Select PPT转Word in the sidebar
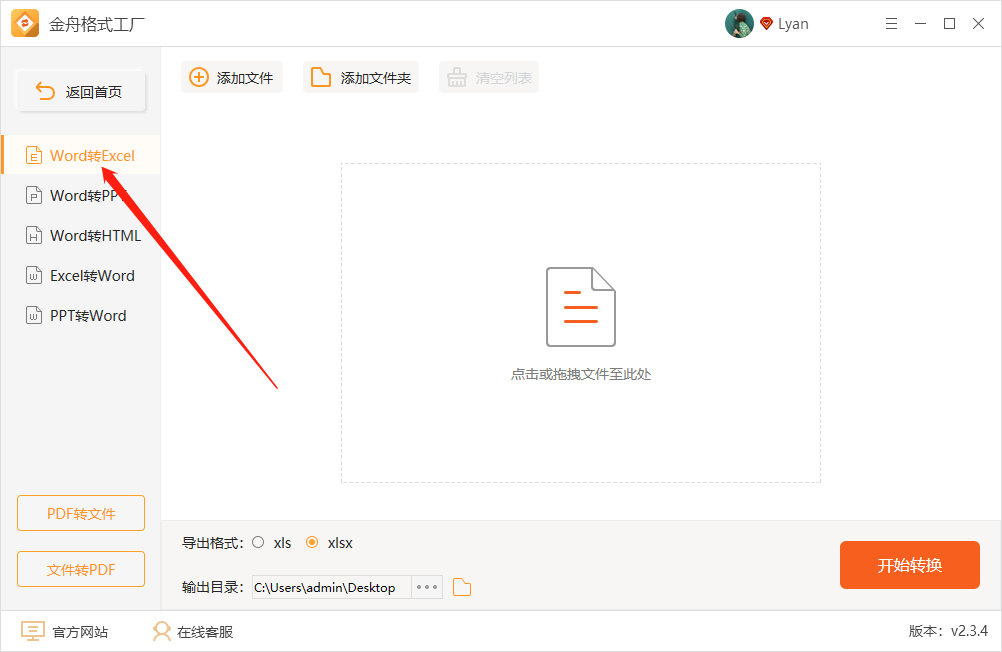1002x652 pixels. point(81,315)
